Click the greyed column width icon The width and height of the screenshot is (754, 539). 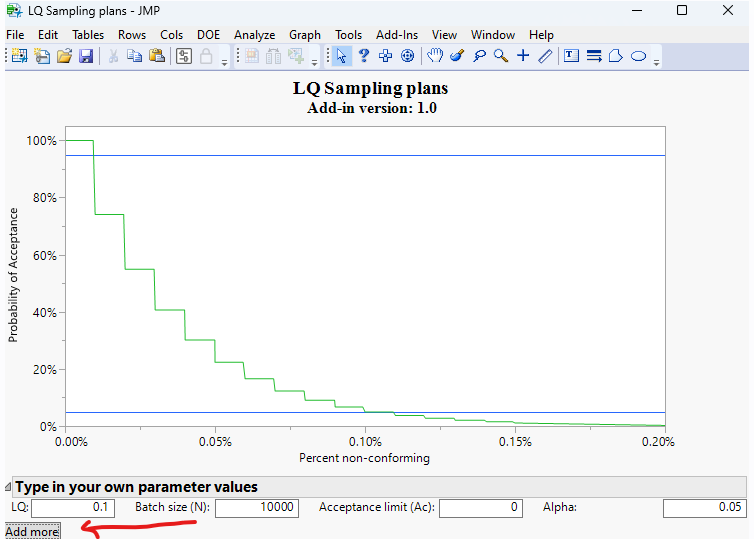coord(274,56)
